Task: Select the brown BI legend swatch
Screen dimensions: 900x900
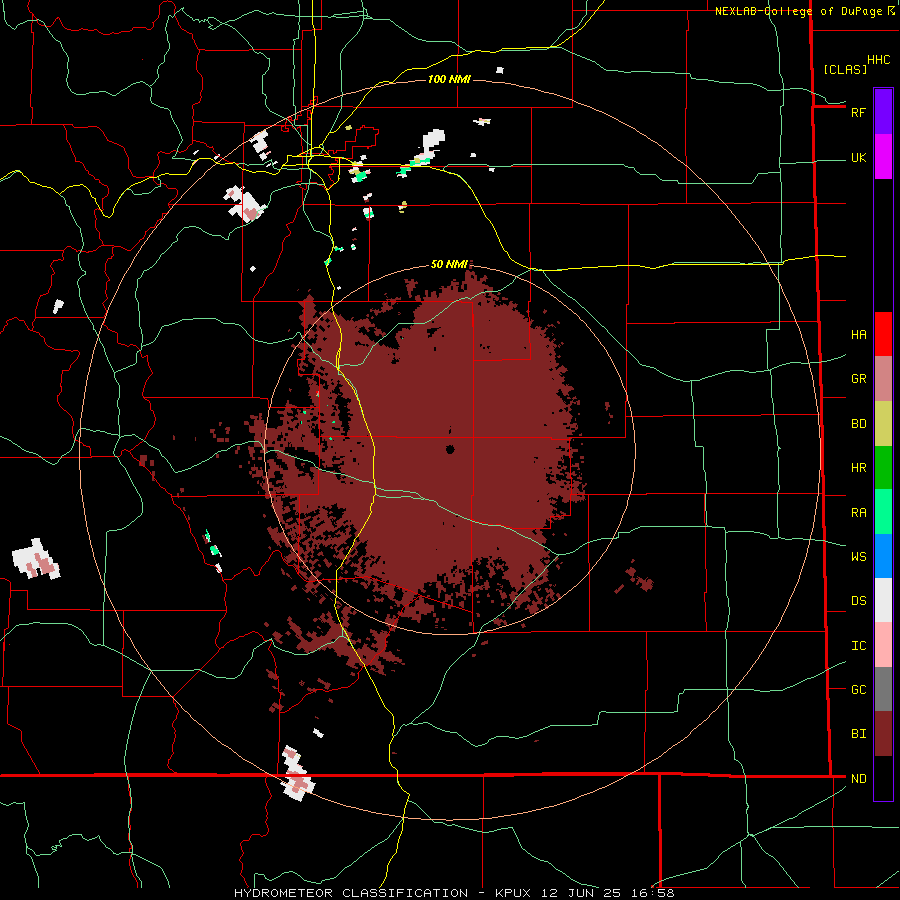Action: point(883,734)
